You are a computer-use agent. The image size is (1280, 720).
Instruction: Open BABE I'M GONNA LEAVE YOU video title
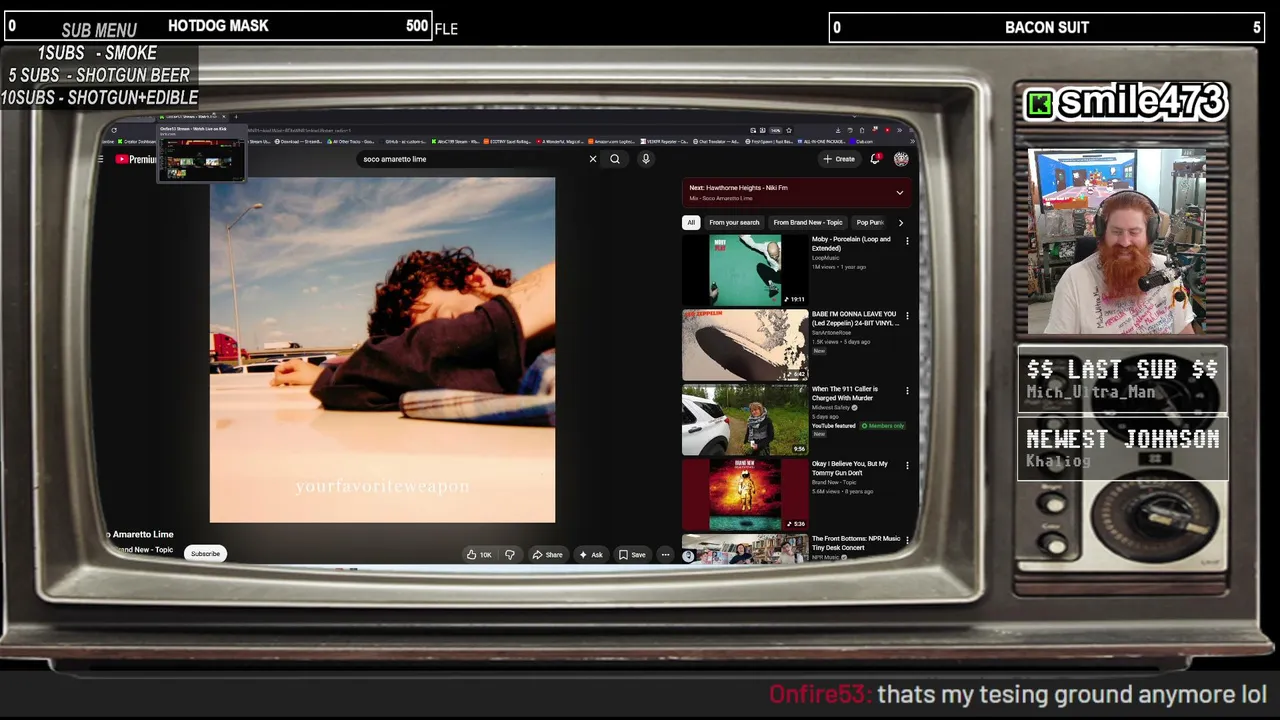coord(855,318)
